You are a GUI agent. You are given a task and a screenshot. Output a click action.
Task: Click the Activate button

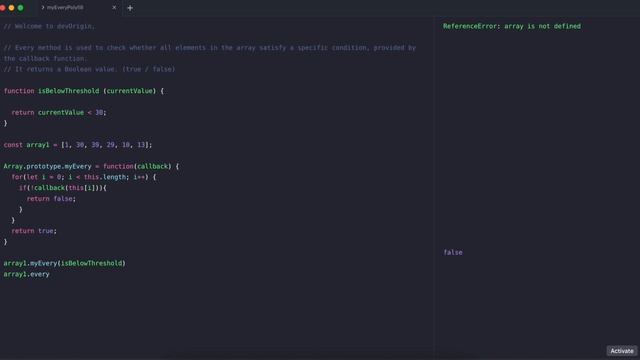point(622,351)
